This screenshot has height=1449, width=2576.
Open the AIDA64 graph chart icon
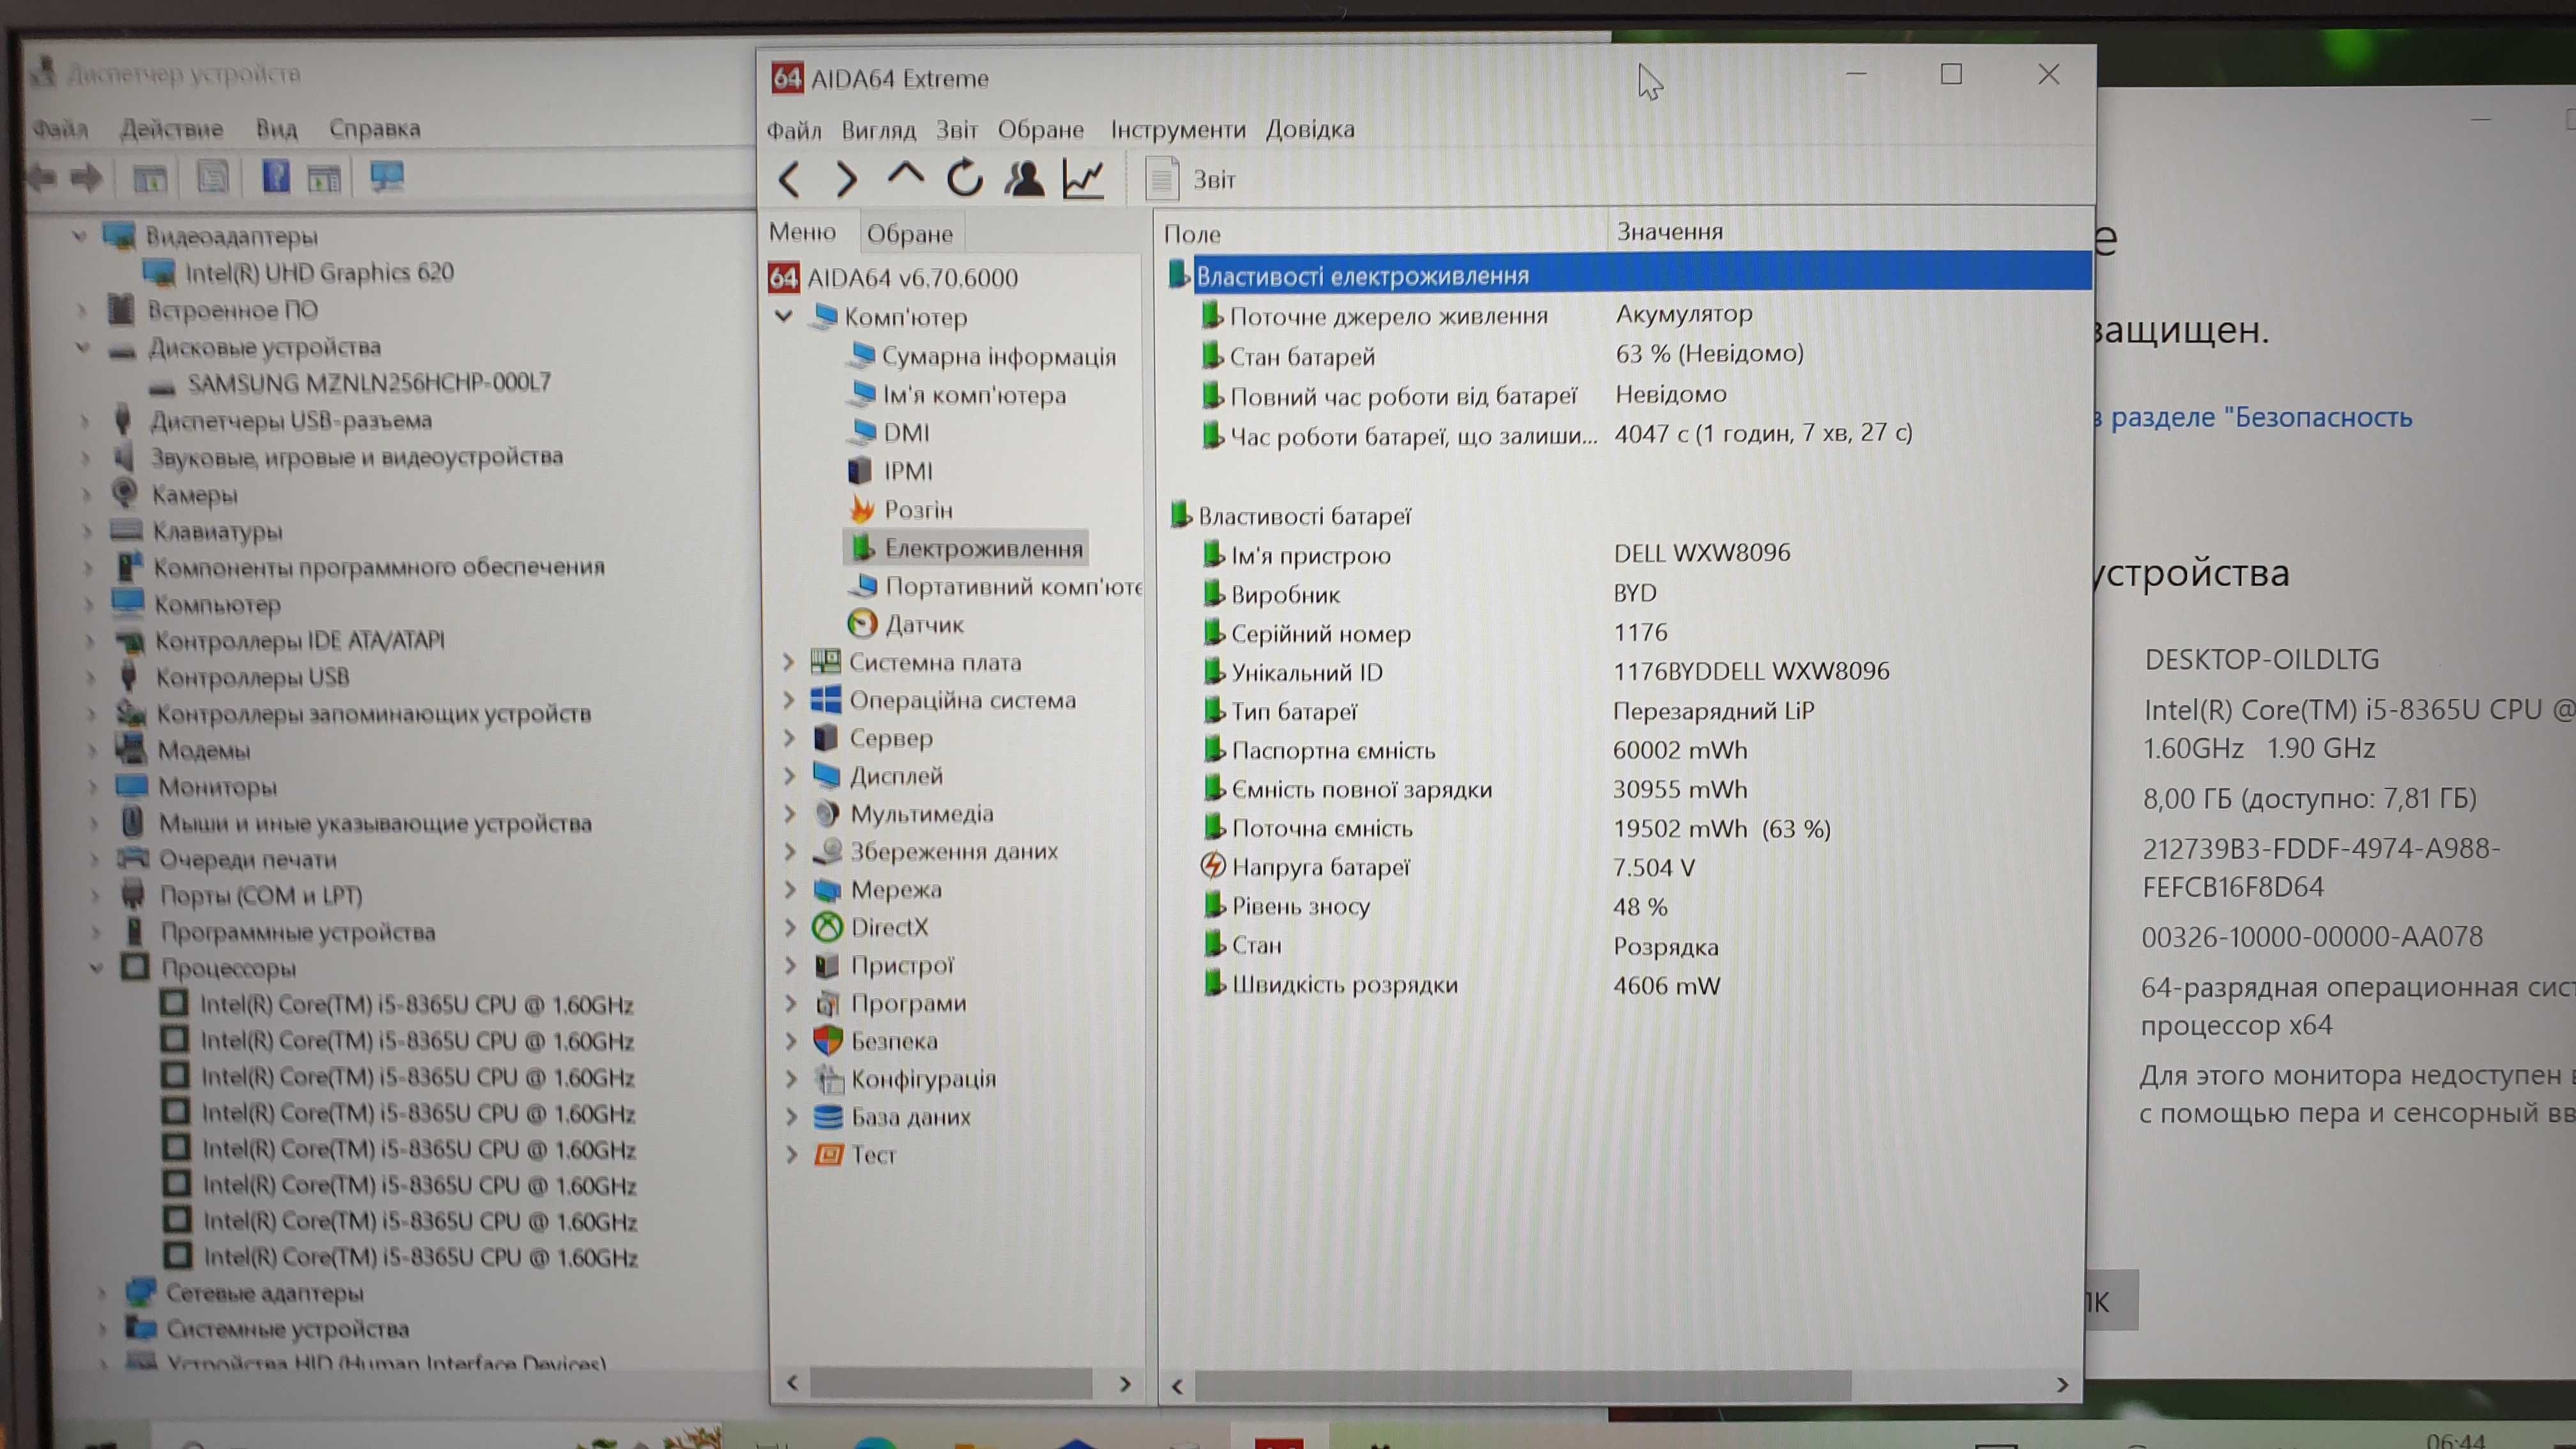tap(1083, 179)
